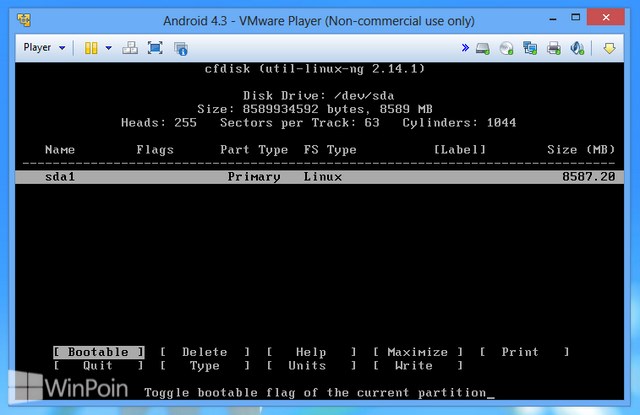This screenshot has width=640, height=415.
Task: Click the Flags column header
Action: (x=155, y=150)
